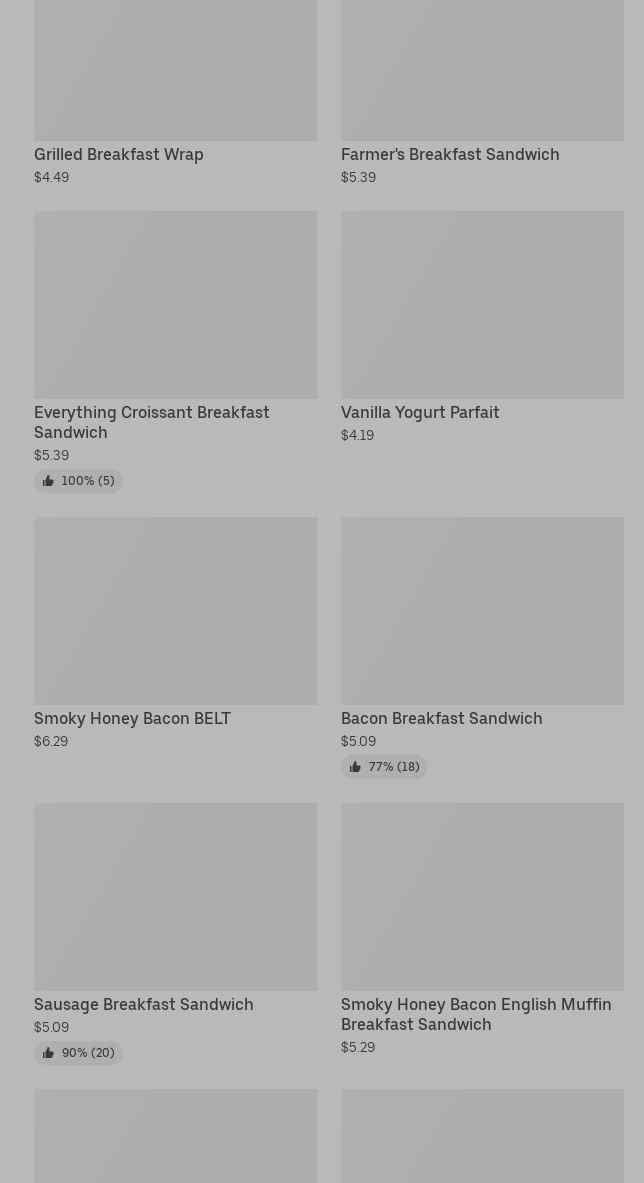The image size is (644, 1183).
Task: Click the 90% (20) rating badge
Action: pyautogui.click(x=78, y=1052)
